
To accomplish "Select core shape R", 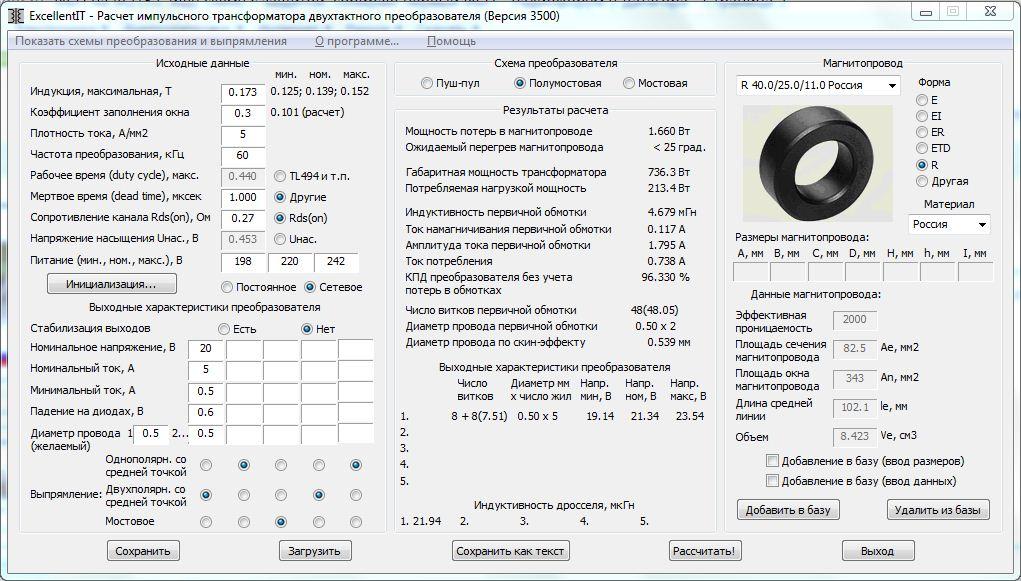I will coord(922,165).
